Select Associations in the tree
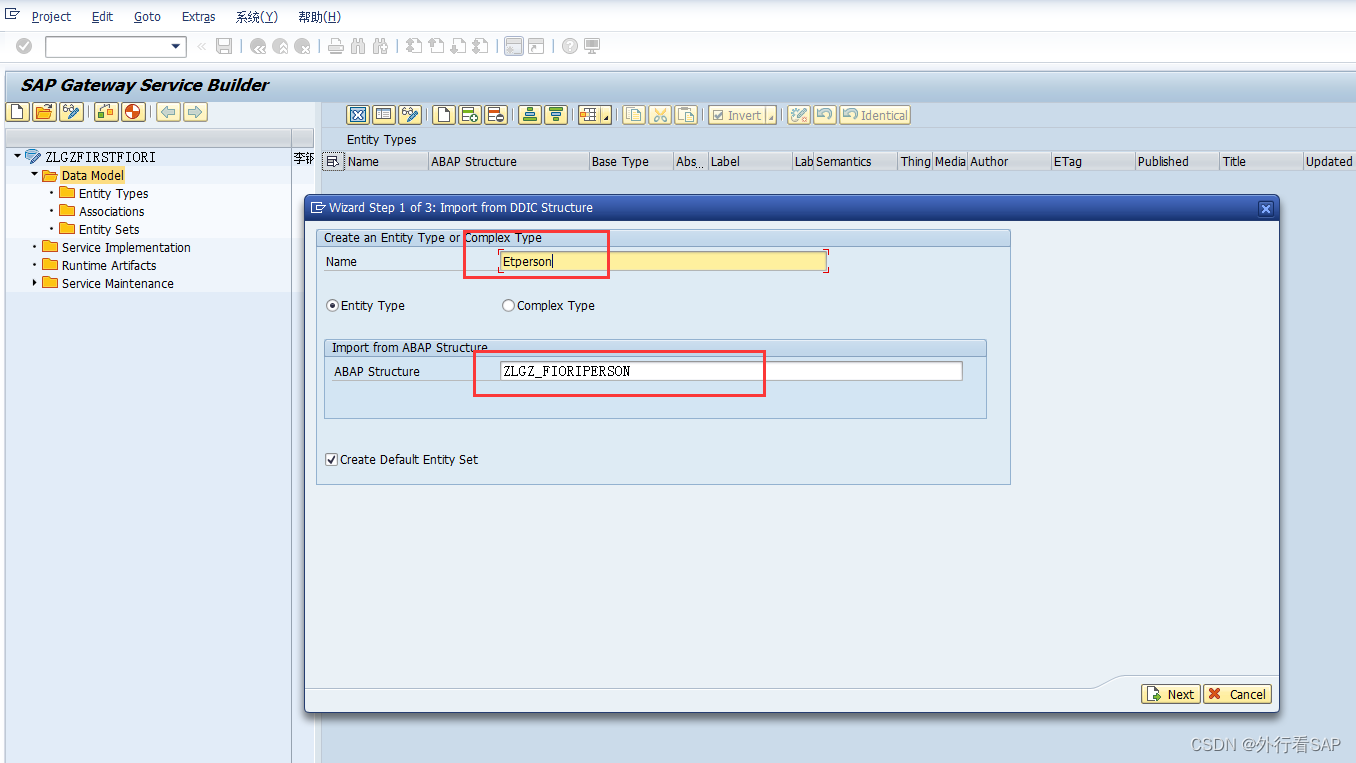This screenshot has width=1356, height=763. [111, 211]
